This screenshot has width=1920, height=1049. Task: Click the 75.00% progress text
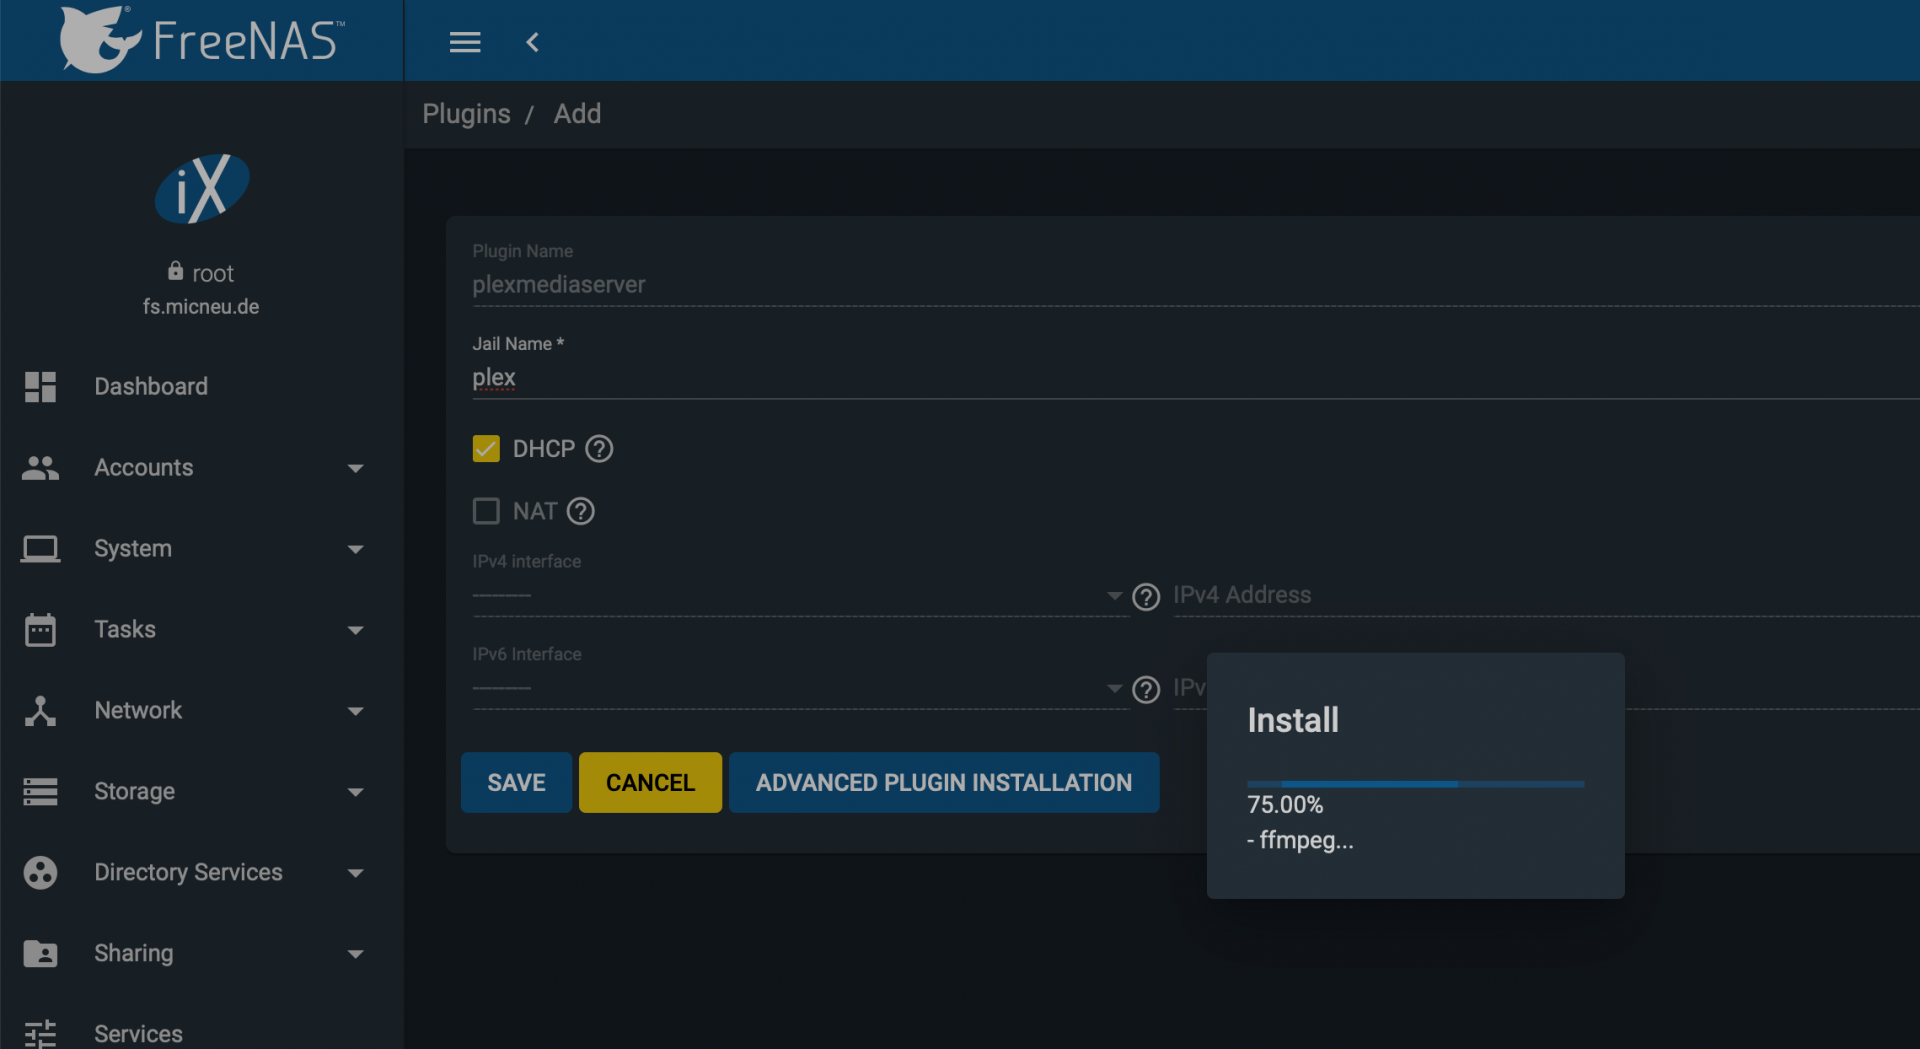1285,805
